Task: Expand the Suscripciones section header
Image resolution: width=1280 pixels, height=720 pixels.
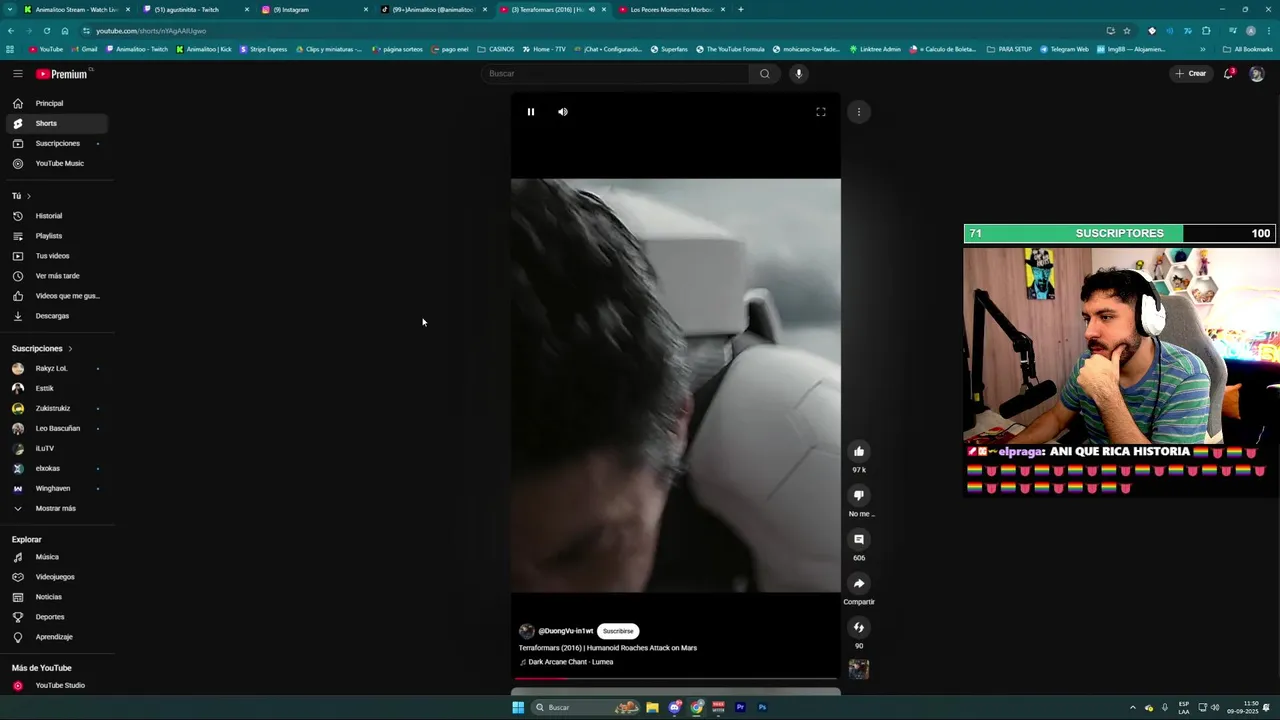Action: click(x=42, y=348)
